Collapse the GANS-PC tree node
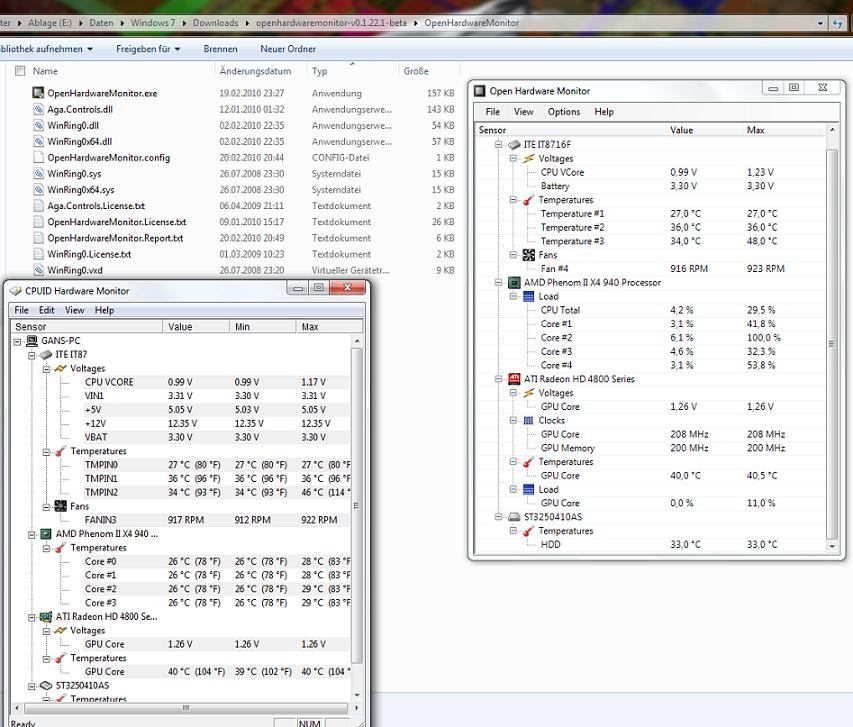The height and width of the screenshot is (727, 853). tap(17, 341)
